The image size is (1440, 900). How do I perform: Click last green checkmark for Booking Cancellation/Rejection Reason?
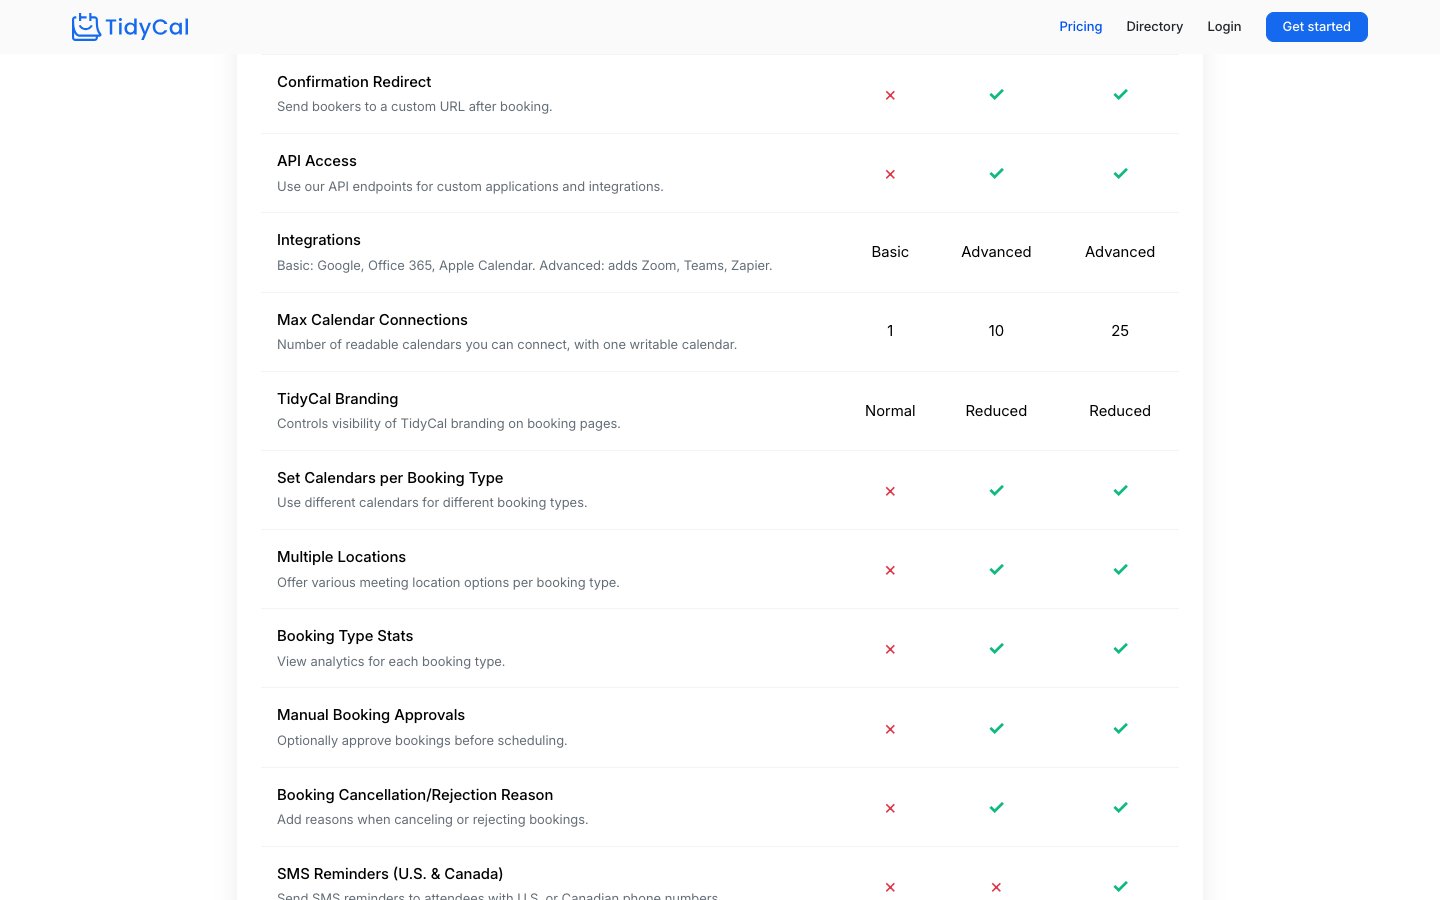click(x=1120, y=807)
